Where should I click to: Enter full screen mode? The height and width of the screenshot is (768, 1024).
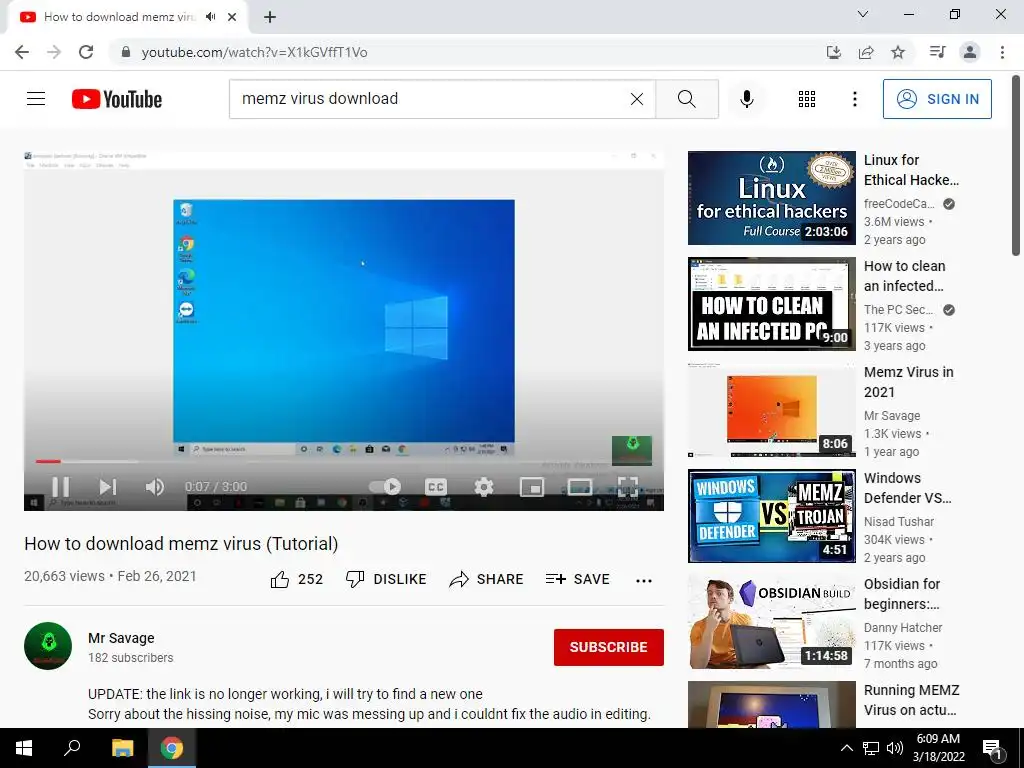tap(628, 487)
